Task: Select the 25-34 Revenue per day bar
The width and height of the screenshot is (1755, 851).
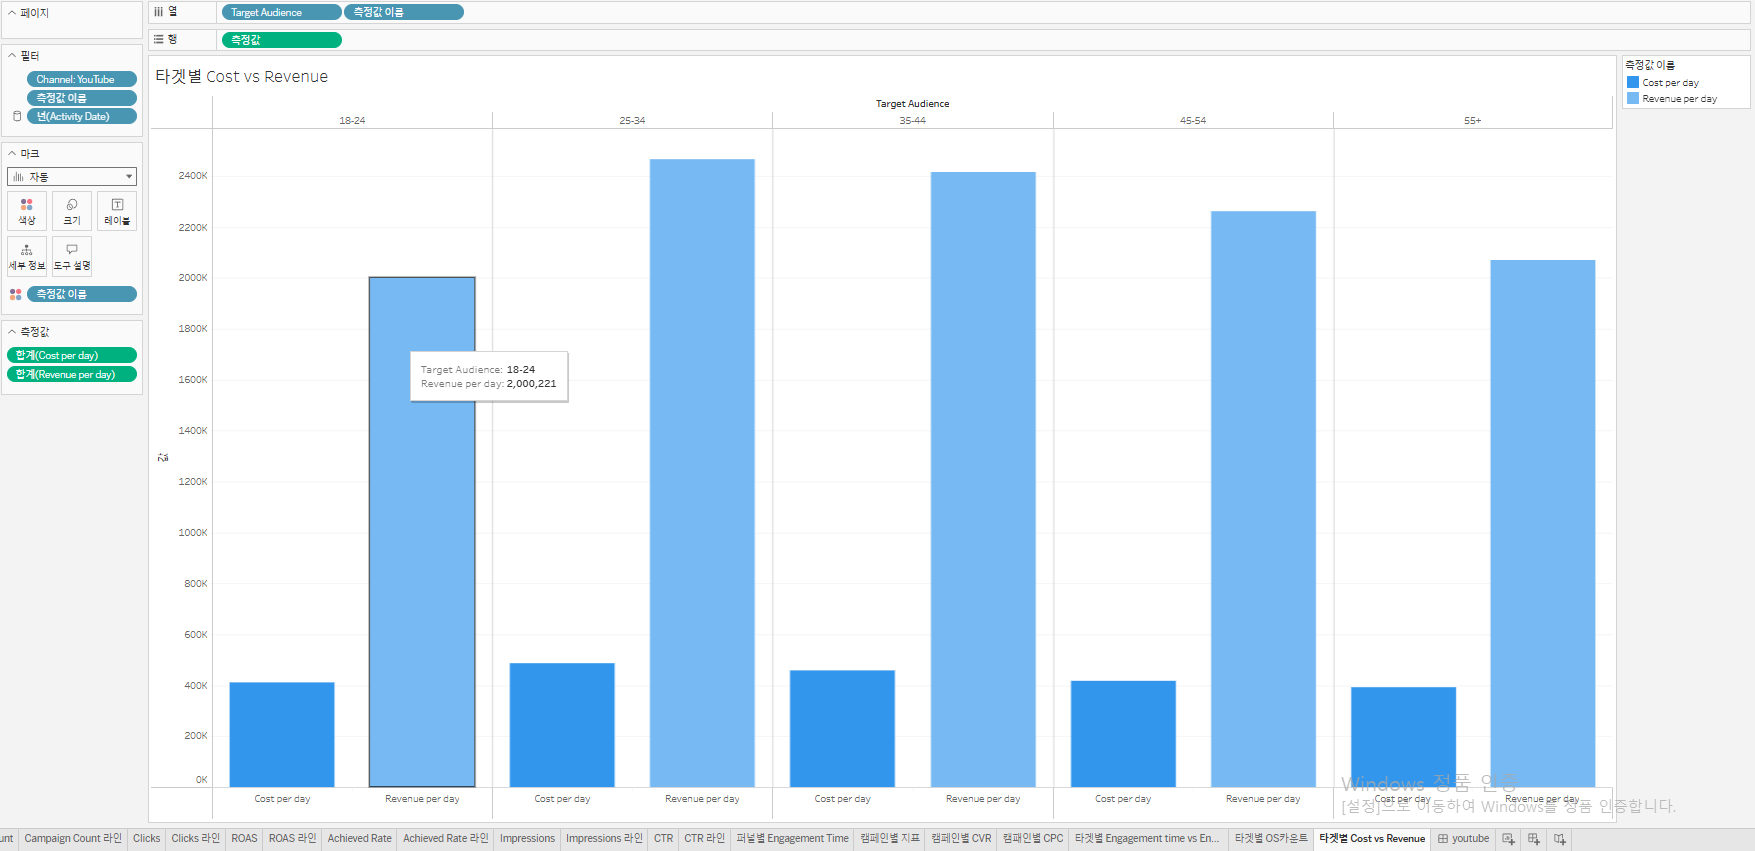Action: click(702, 473)
